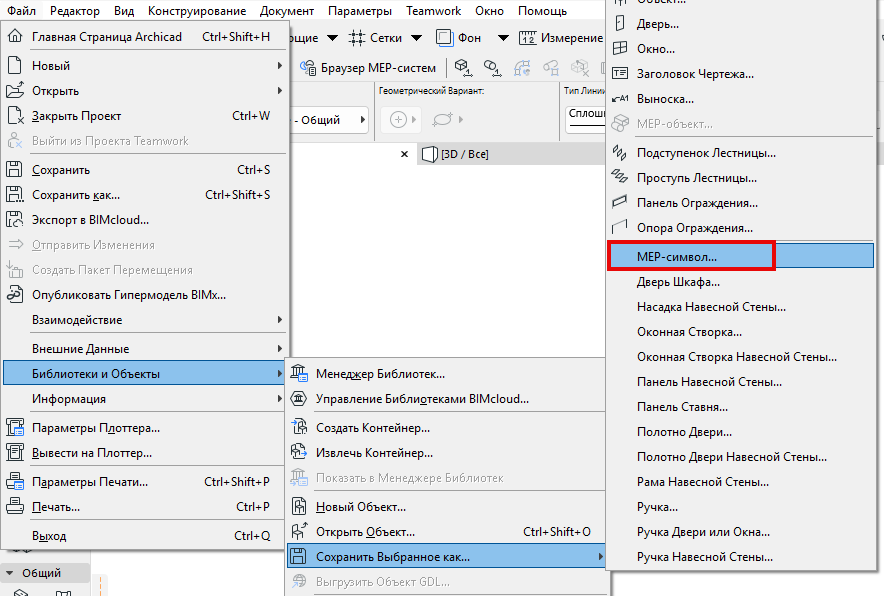Click the Параметры Плоттера icon
884x596 pixels.
coord(15,427)
